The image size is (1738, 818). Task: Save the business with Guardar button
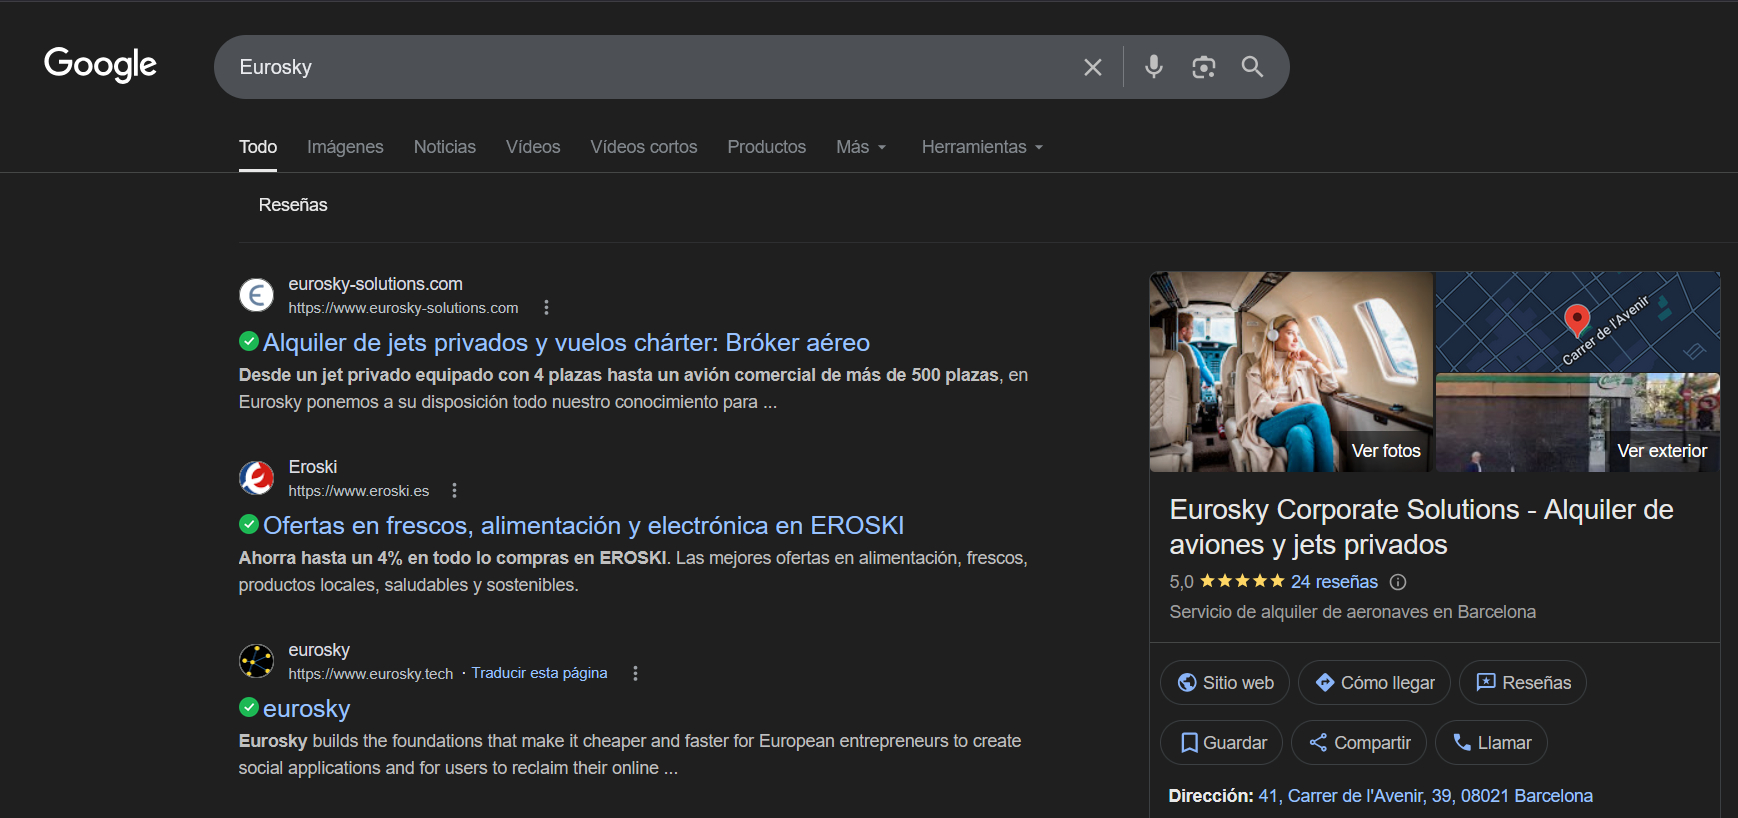(x=1221, y=743)
